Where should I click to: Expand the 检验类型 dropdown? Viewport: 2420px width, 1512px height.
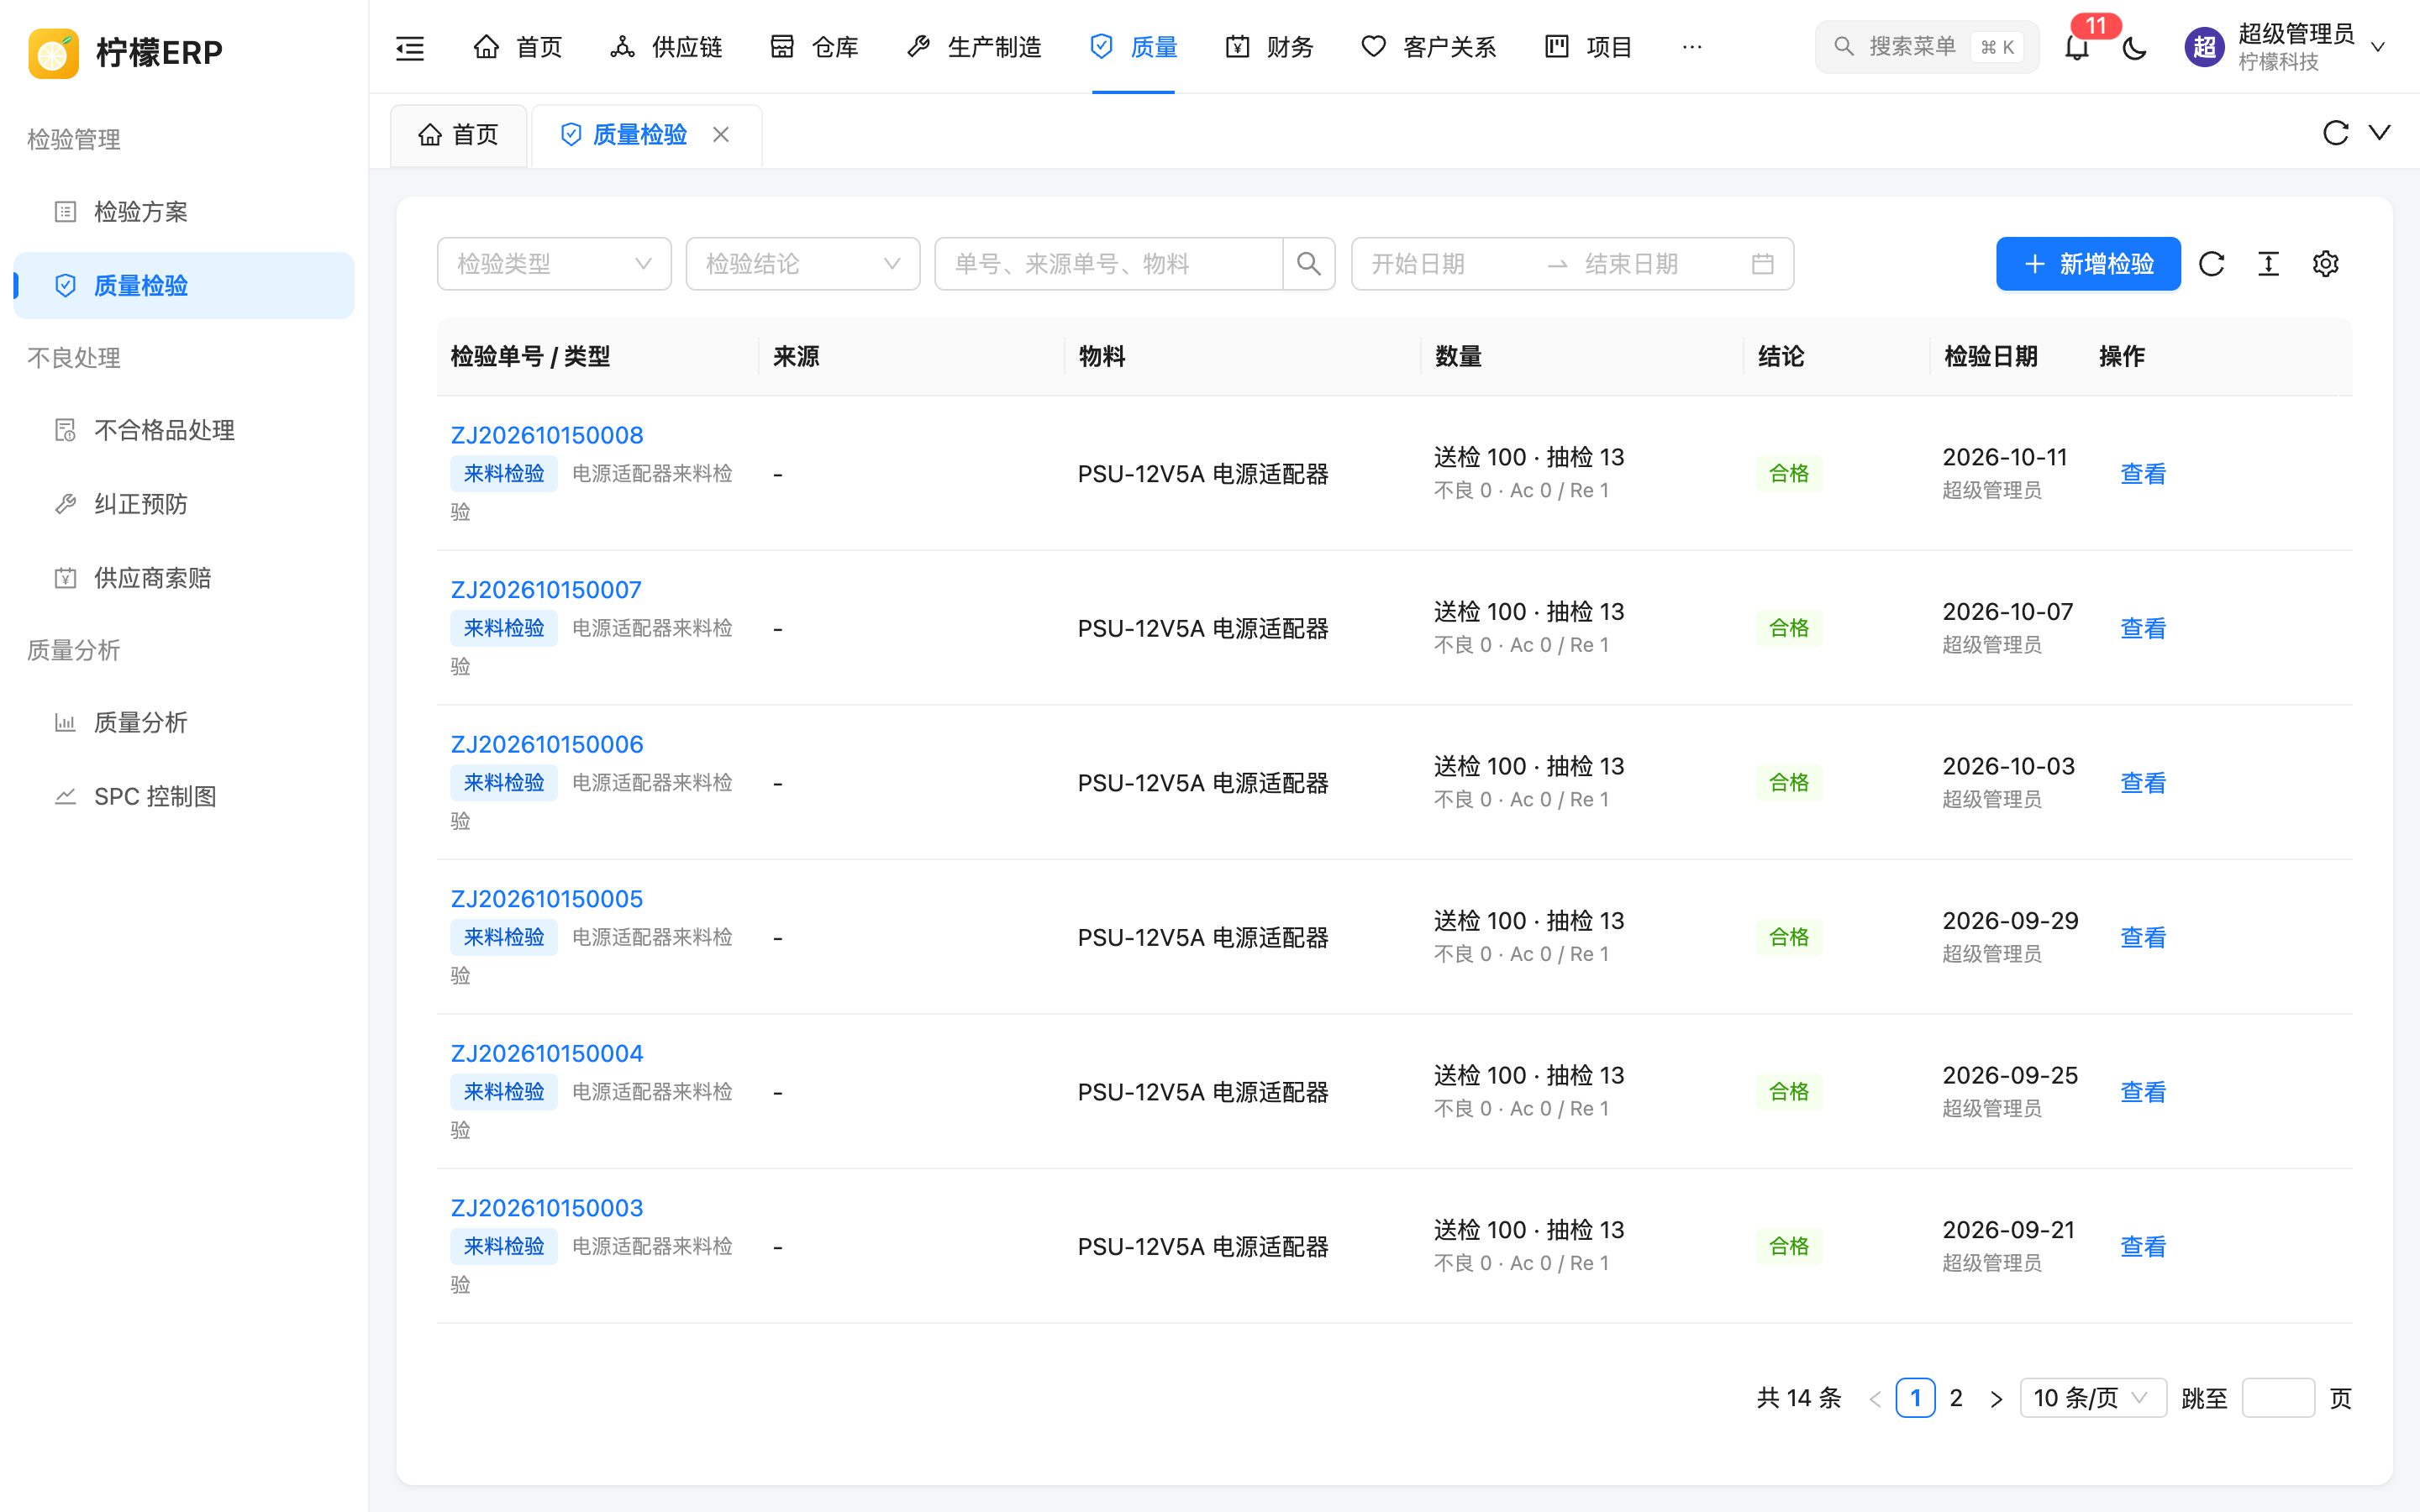pos(554,264)
